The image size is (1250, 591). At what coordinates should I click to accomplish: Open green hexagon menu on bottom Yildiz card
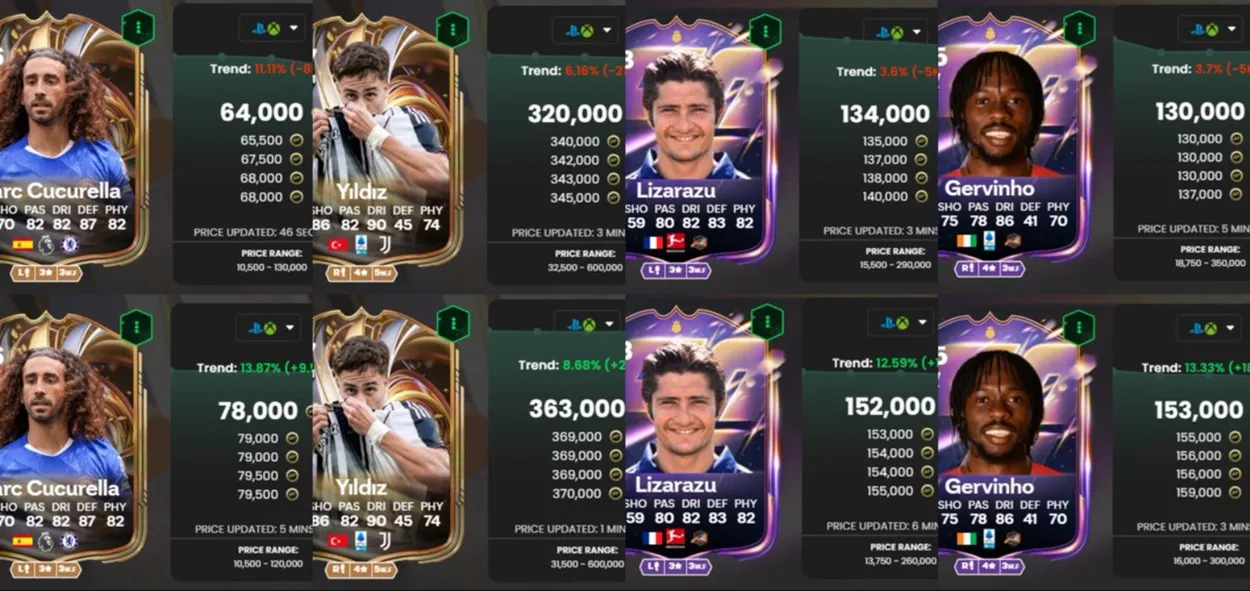[x=453, y=324]
